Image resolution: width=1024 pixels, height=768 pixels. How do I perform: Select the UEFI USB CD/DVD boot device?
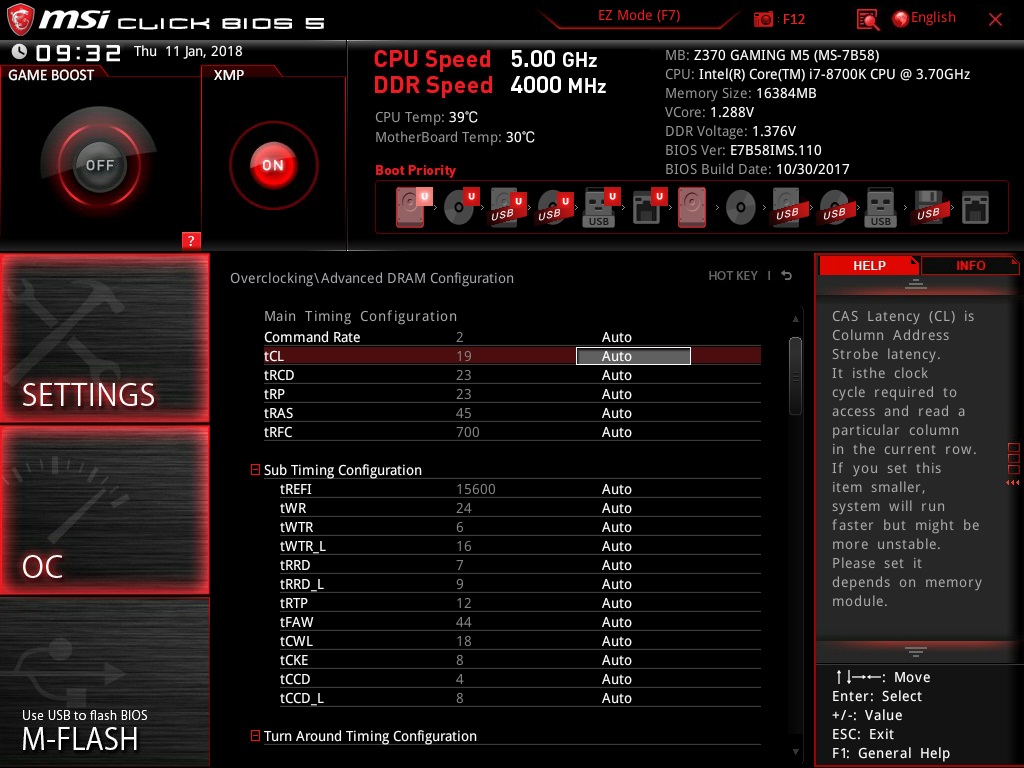point(554,208)
